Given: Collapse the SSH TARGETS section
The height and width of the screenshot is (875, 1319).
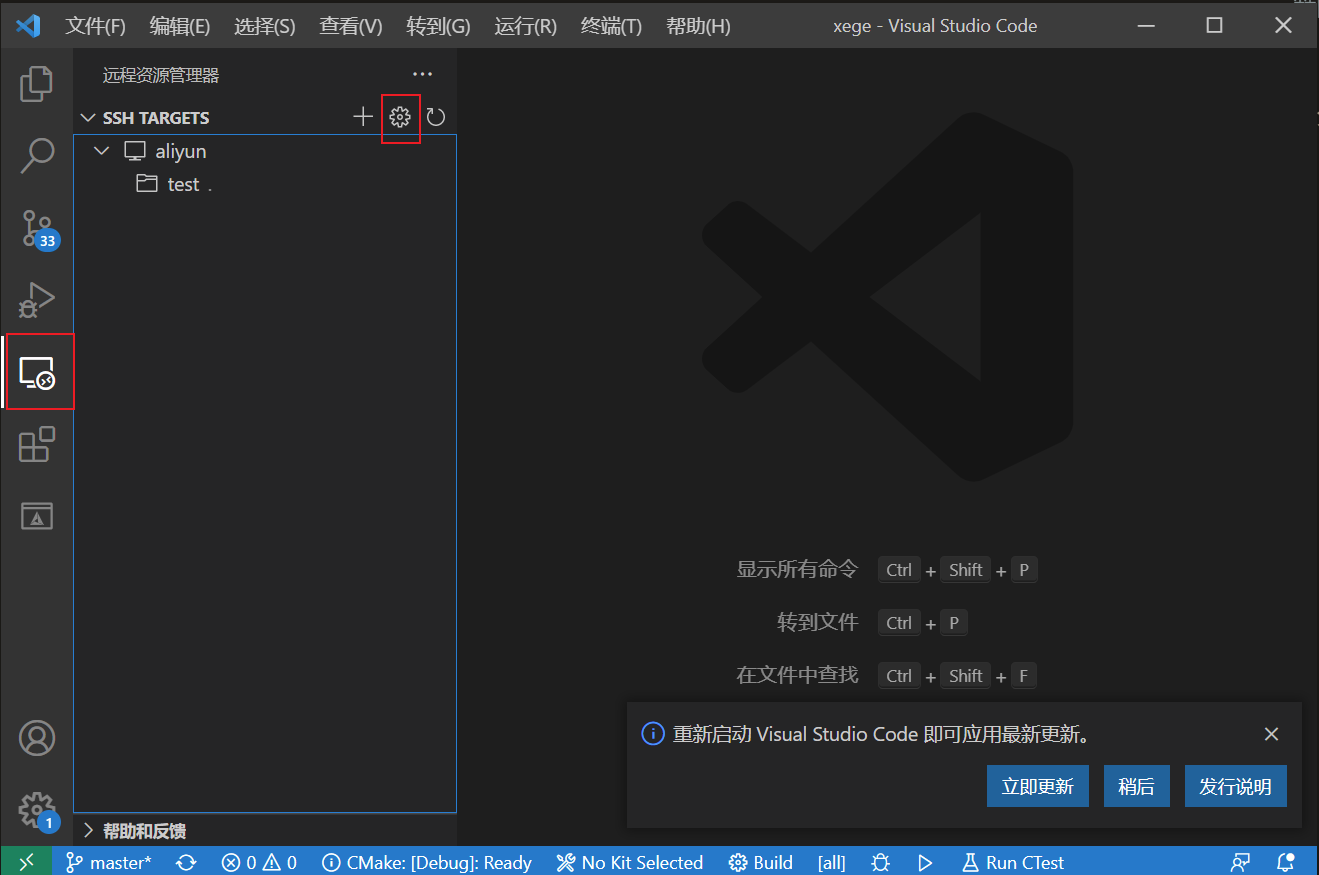Looking at the screenshot, I should [88, 118].
